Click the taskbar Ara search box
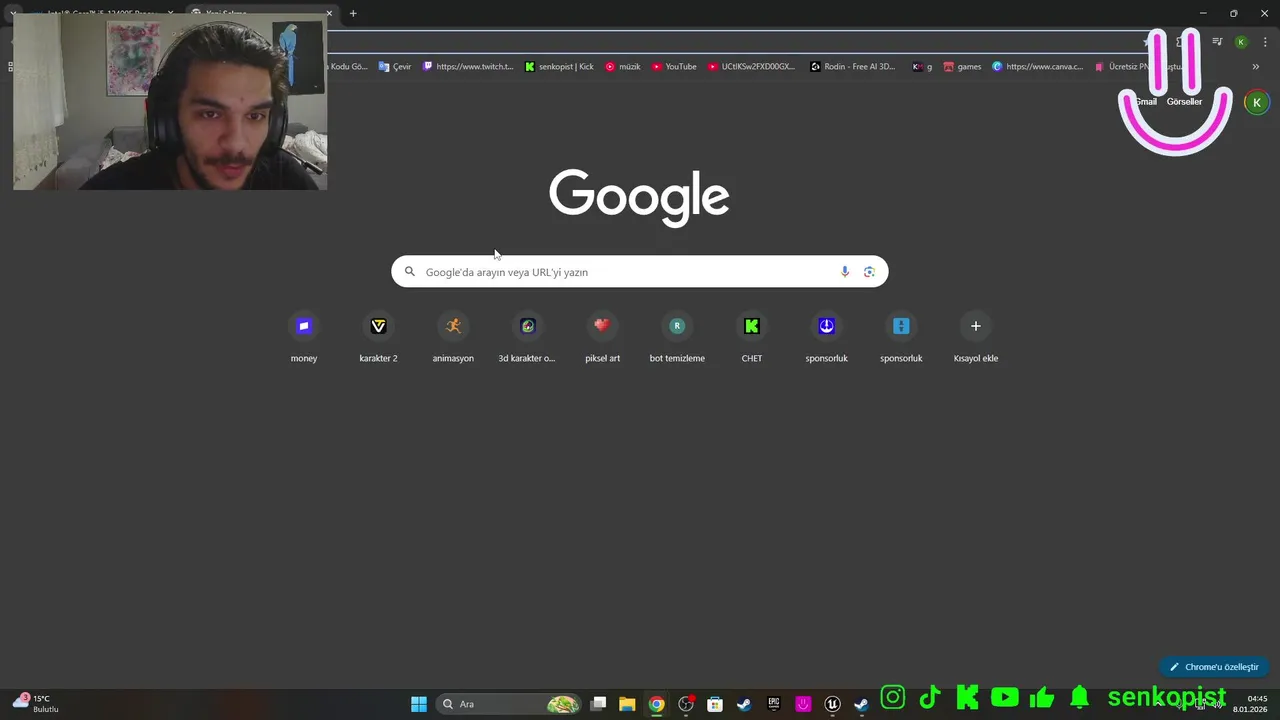 (509, 704)
